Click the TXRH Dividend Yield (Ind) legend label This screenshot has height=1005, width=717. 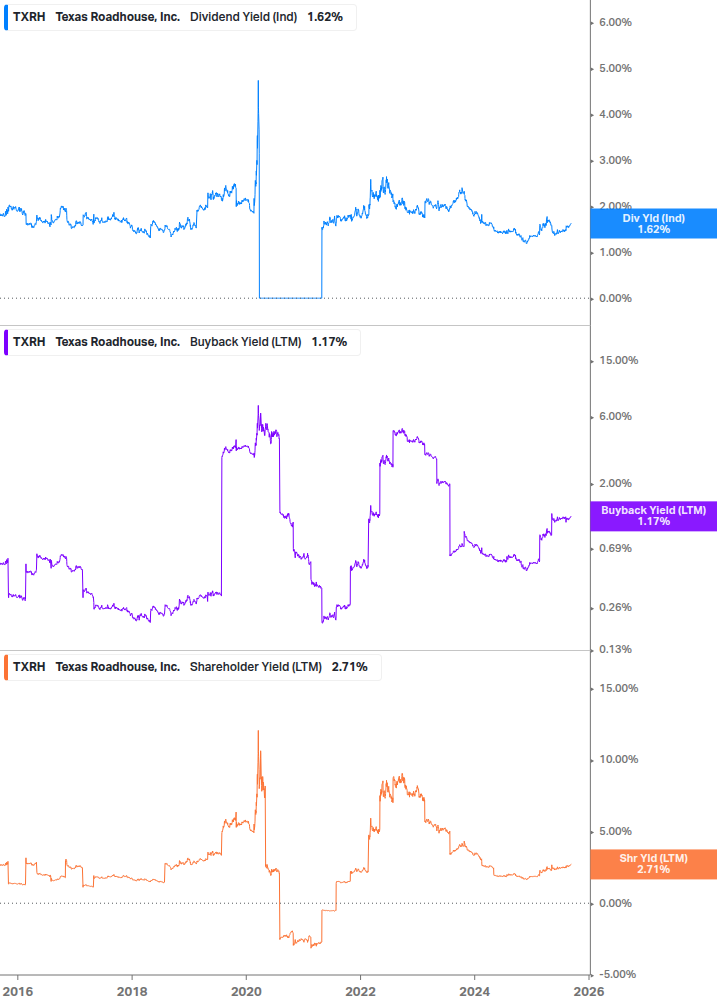[x=180, y=17]
